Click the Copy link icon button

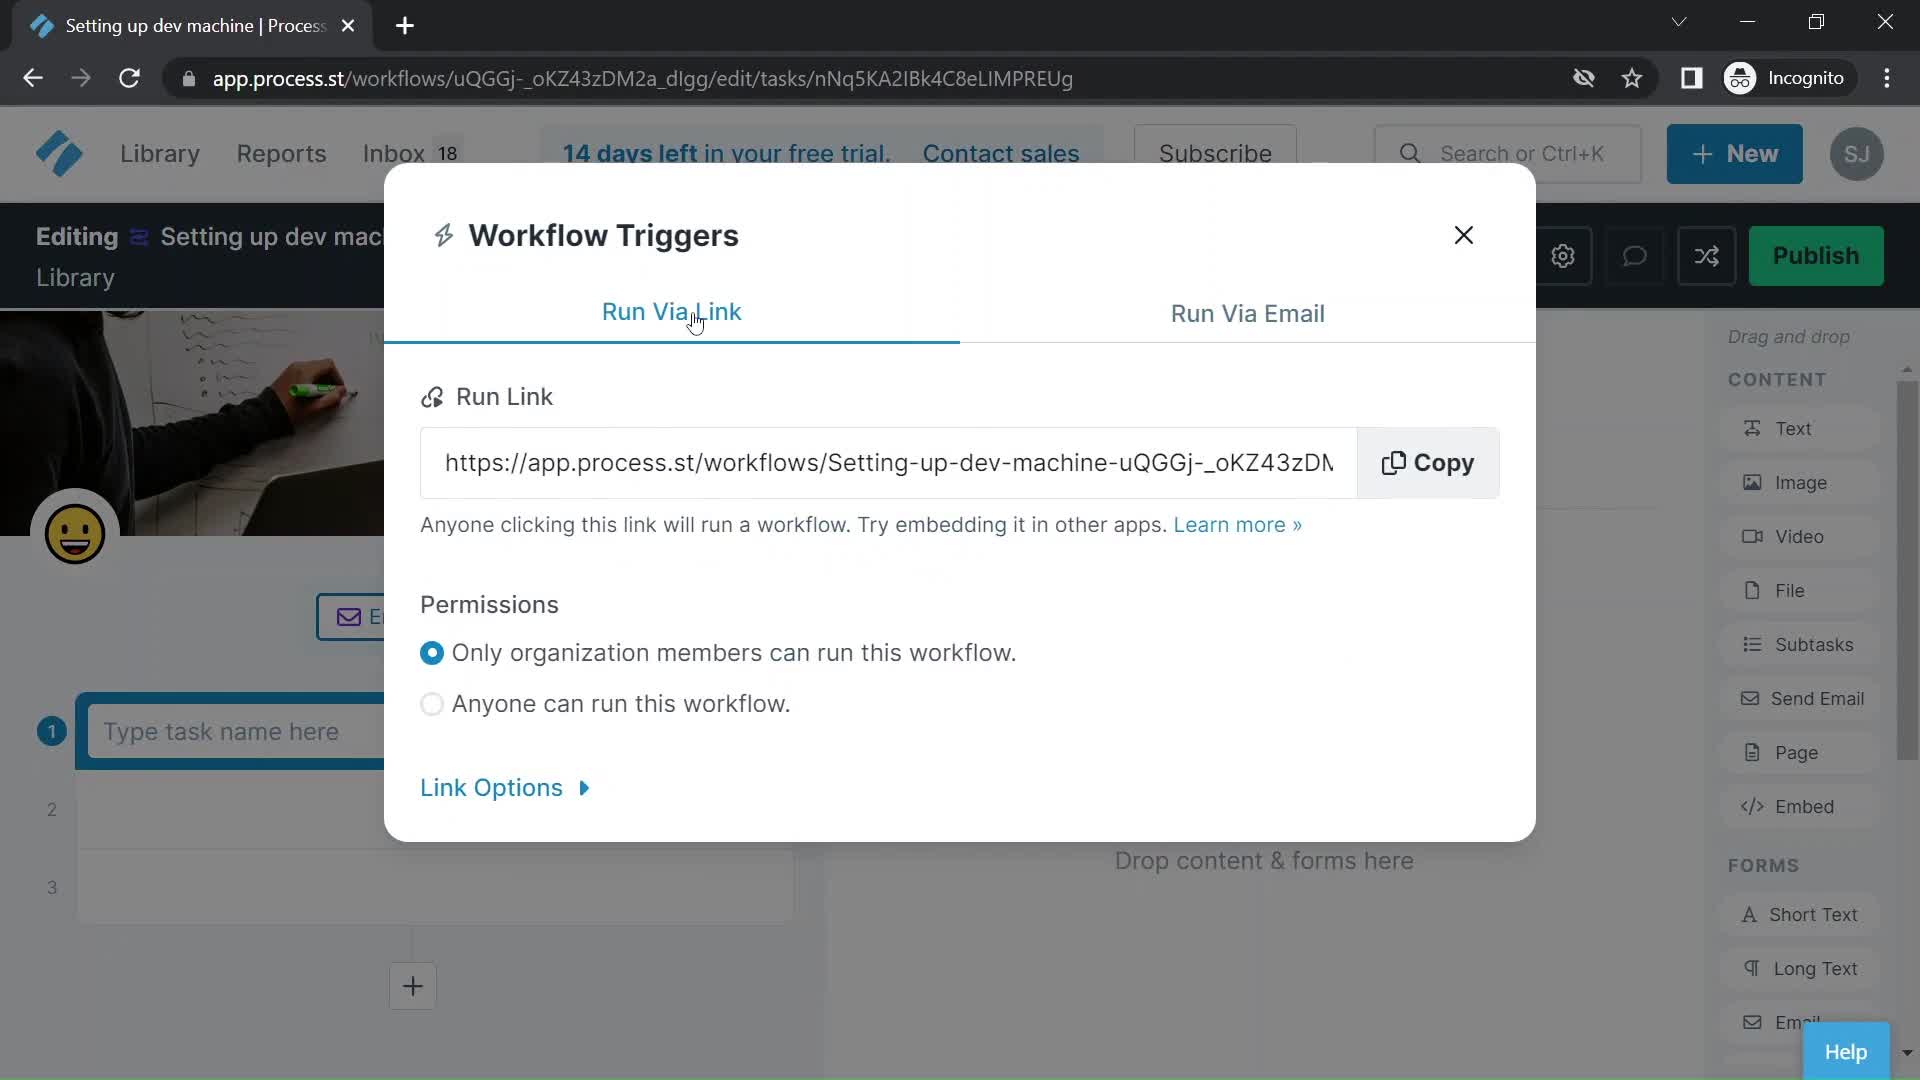click(1428, 462)
